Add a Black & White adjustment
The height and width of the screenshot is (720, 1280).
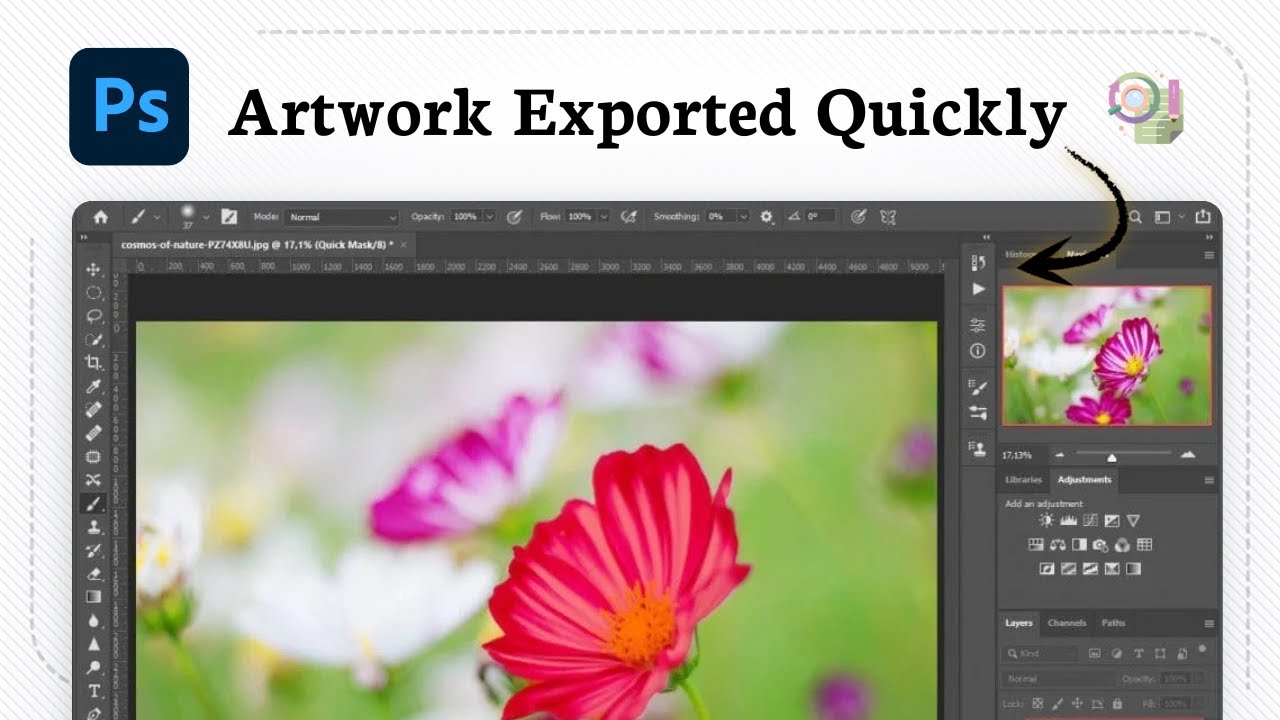click(1079, 545)
